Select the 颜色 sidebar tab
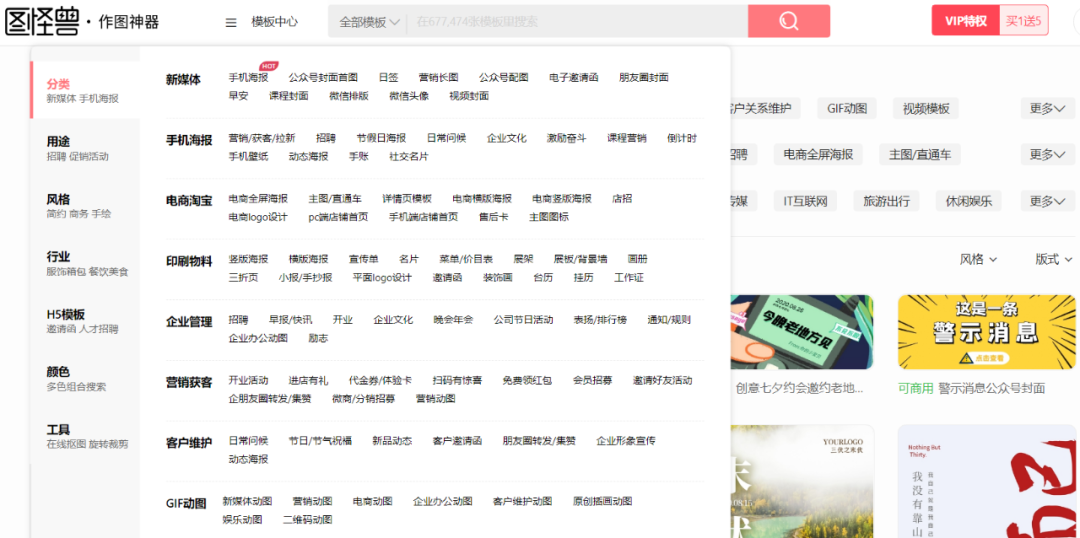This screenshot has width=1080, height=538. pos(85,378)
